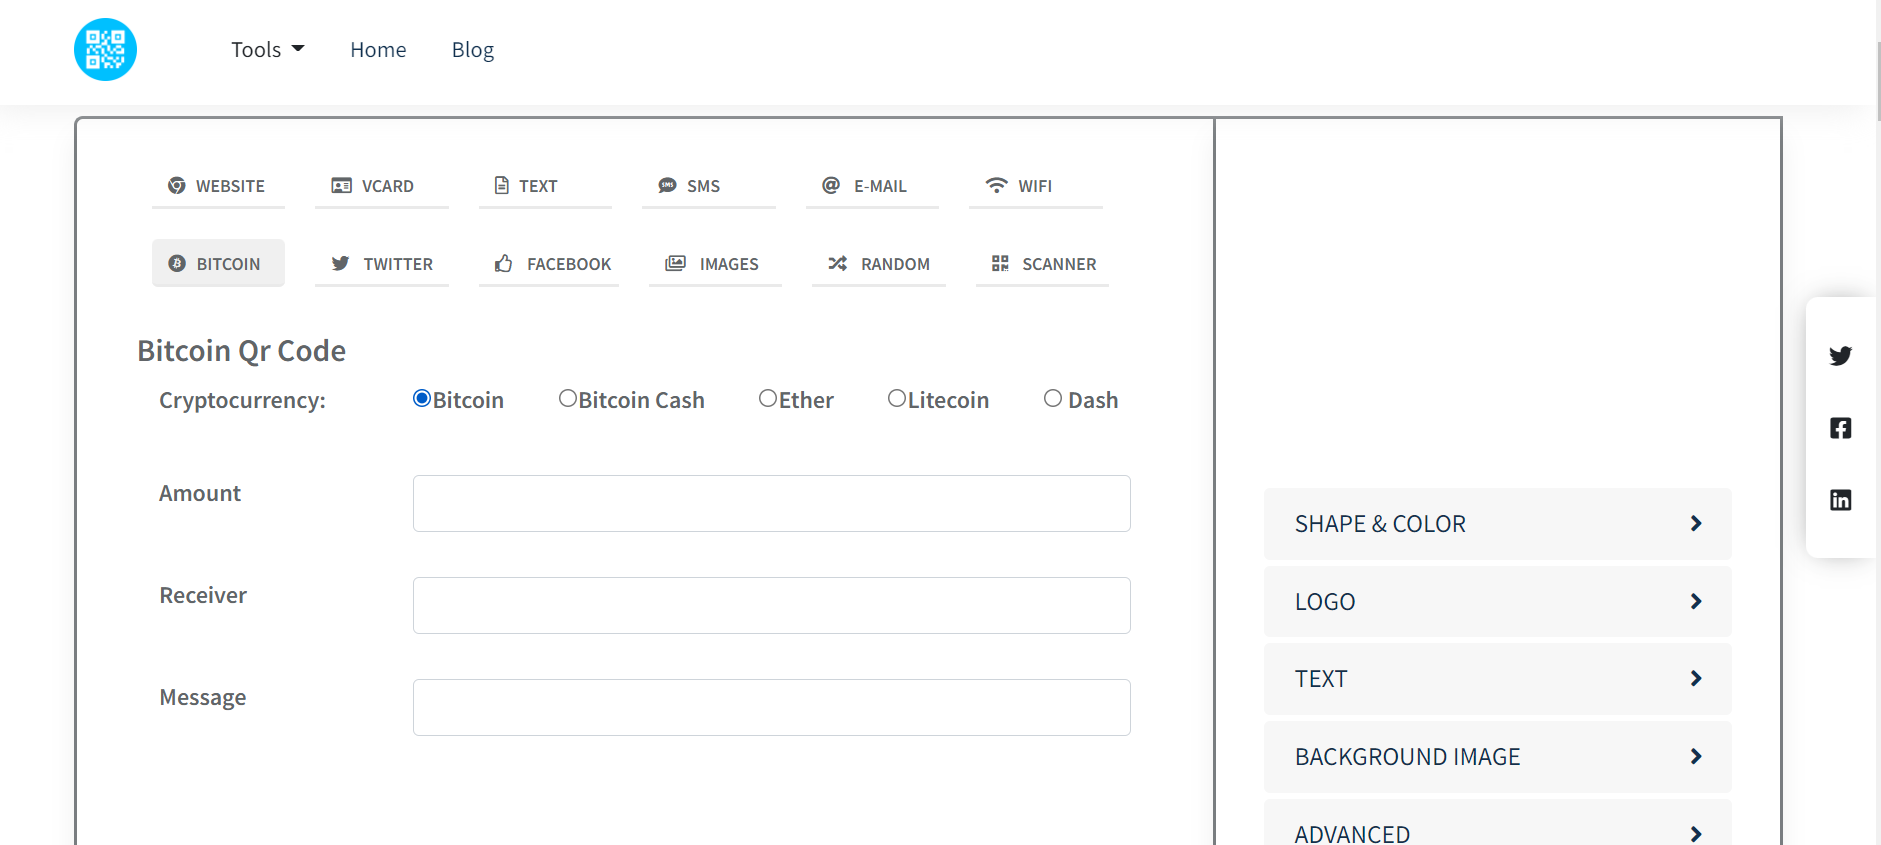Switch to the VCard tab
Image resolution: width=1881 pixels, height=845 pixels.
(381, 186)
